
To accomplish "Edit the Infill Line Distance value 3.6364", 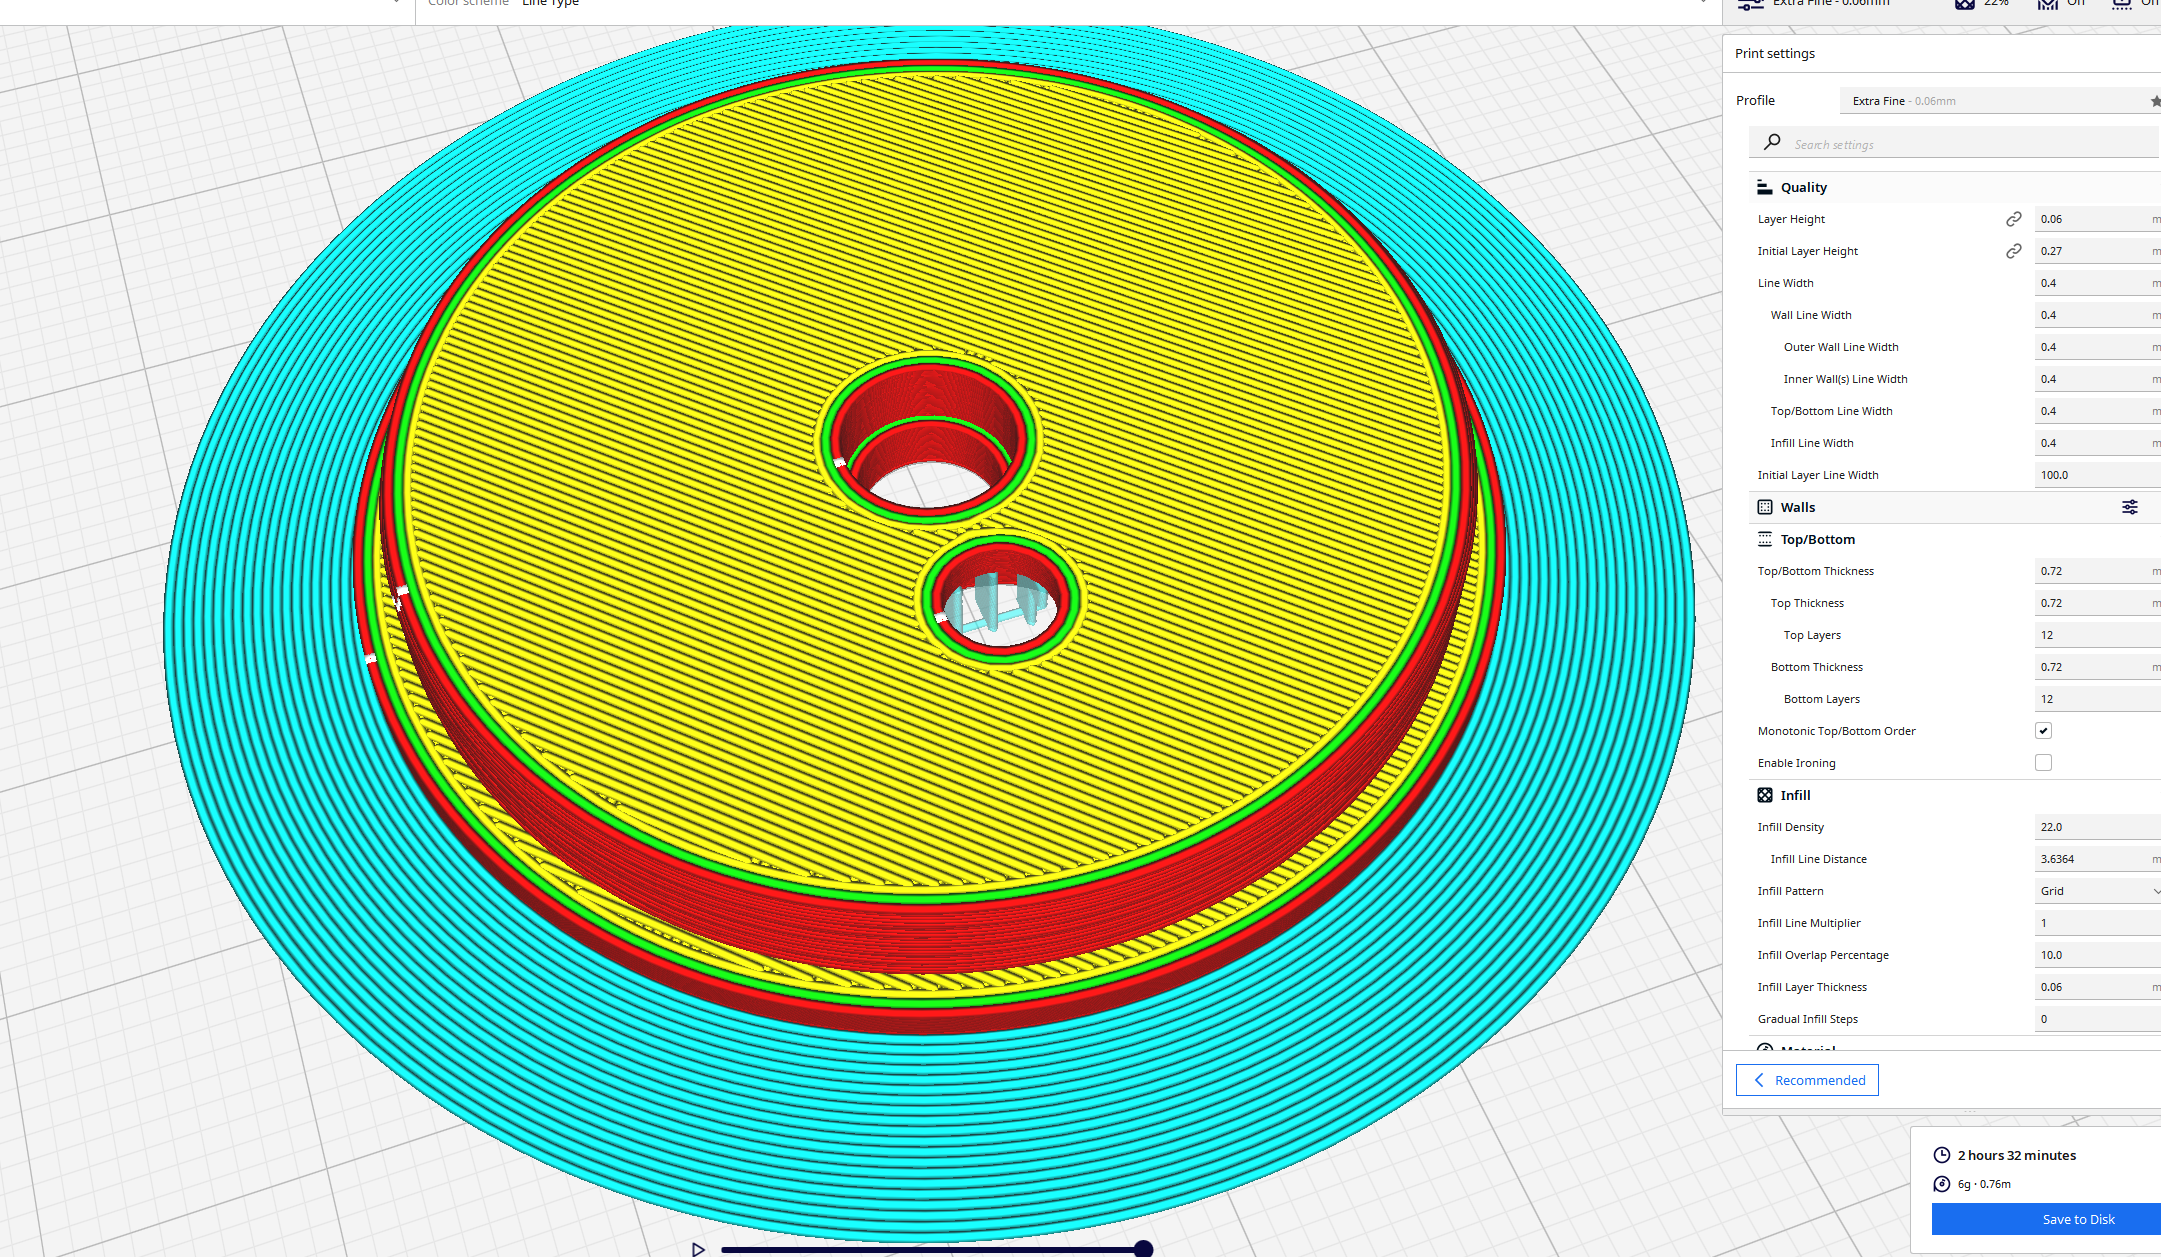I will tap(2098, 859).
